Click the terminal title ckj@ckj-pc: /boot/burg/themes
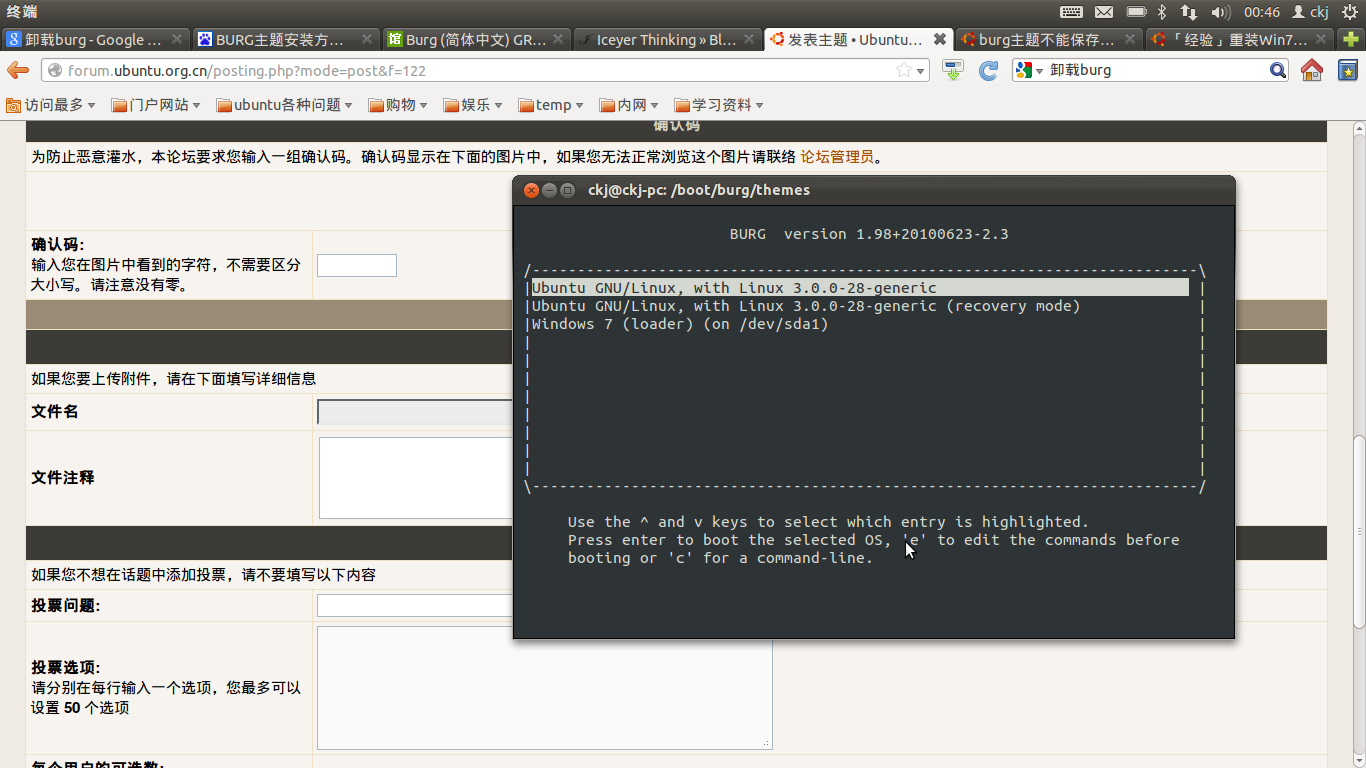Viewport: 1366px width, 768px height. coord(699,190)
